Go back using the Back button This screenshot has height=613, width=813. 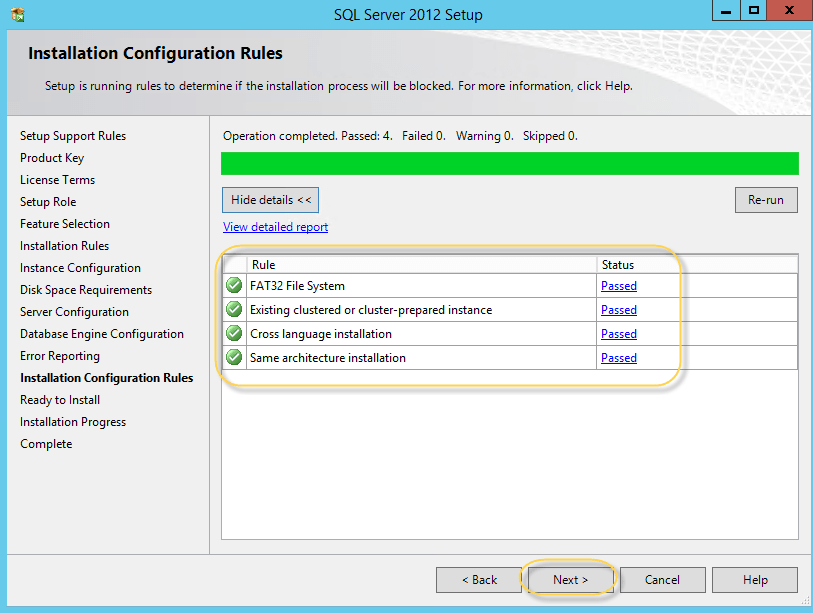click(479, 580)
